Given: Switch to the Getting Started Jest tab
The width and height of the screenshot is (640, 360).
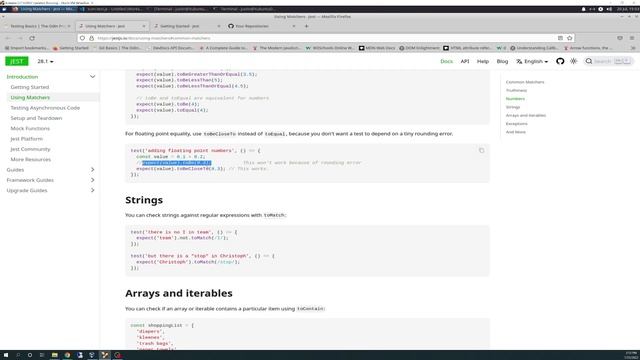Looking at the screenshot, I should [x=187, y=26].
